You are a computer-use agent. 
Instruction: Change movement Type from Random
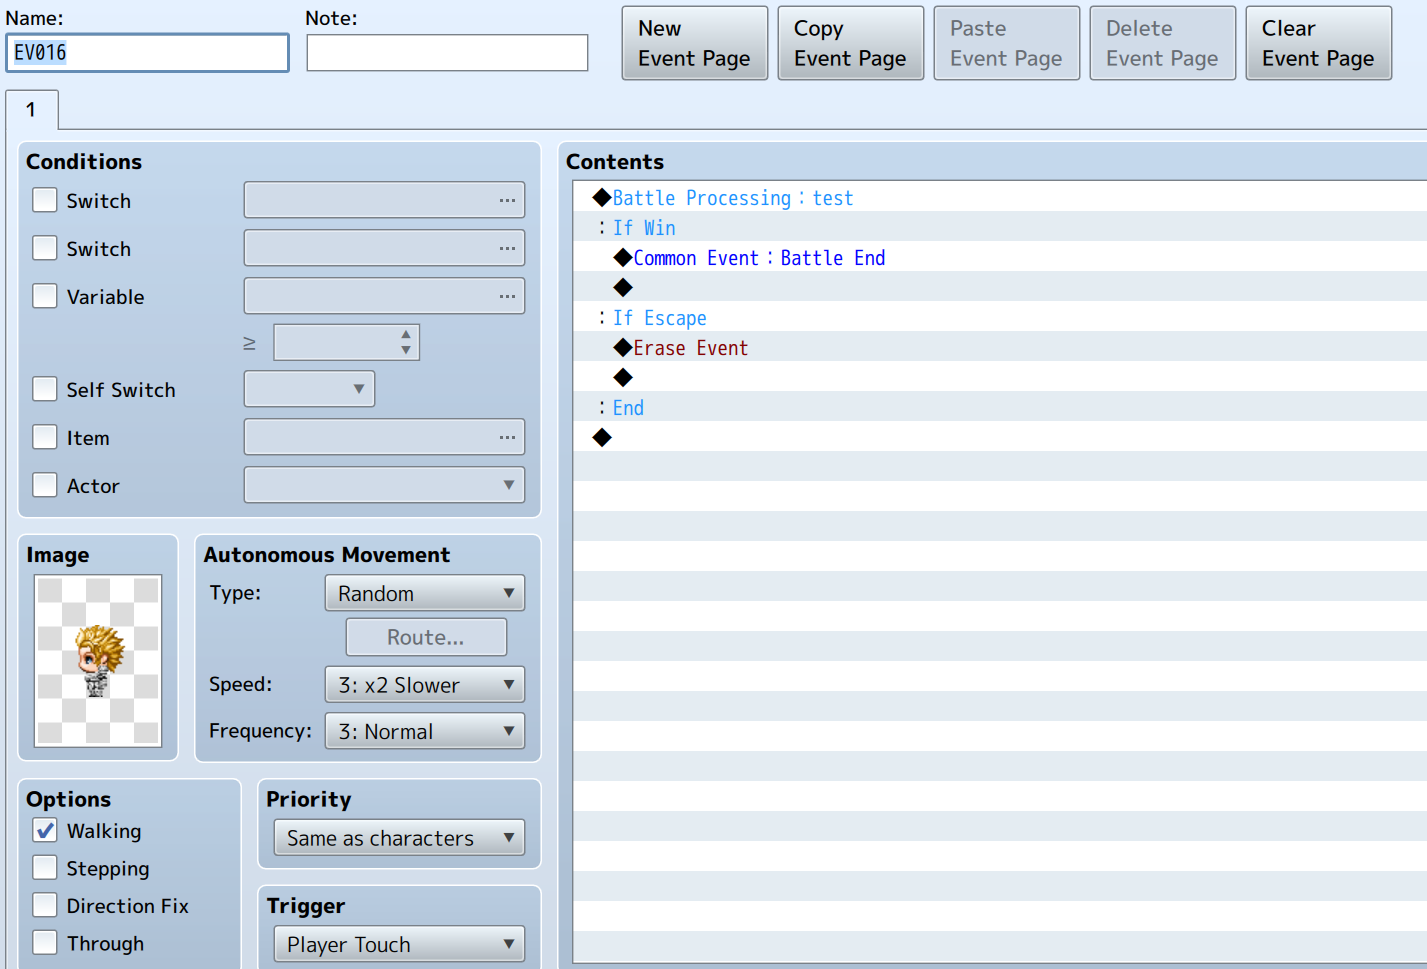point(425,593)
